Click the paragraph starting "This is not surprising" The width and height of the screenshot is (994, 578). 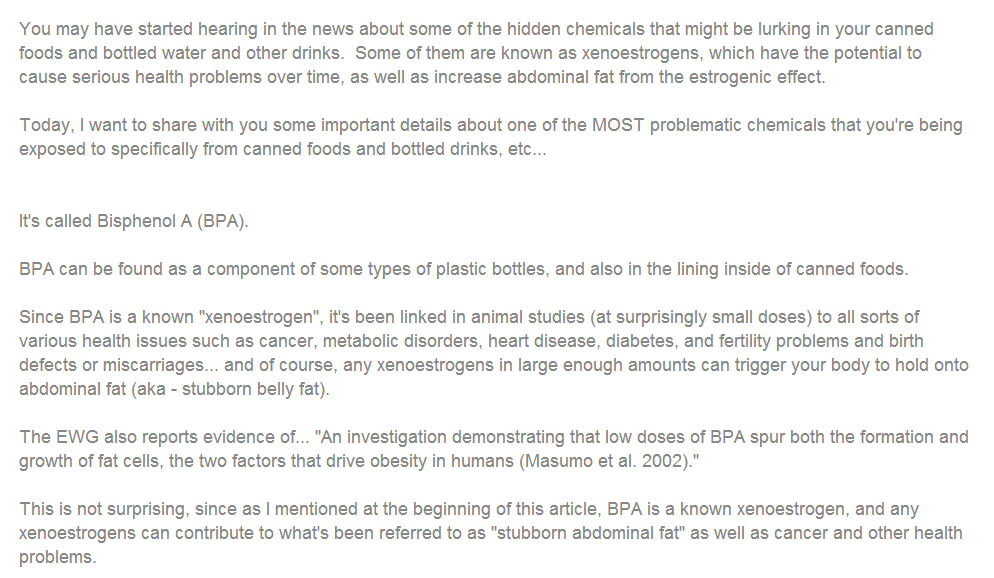coord(490,533)
